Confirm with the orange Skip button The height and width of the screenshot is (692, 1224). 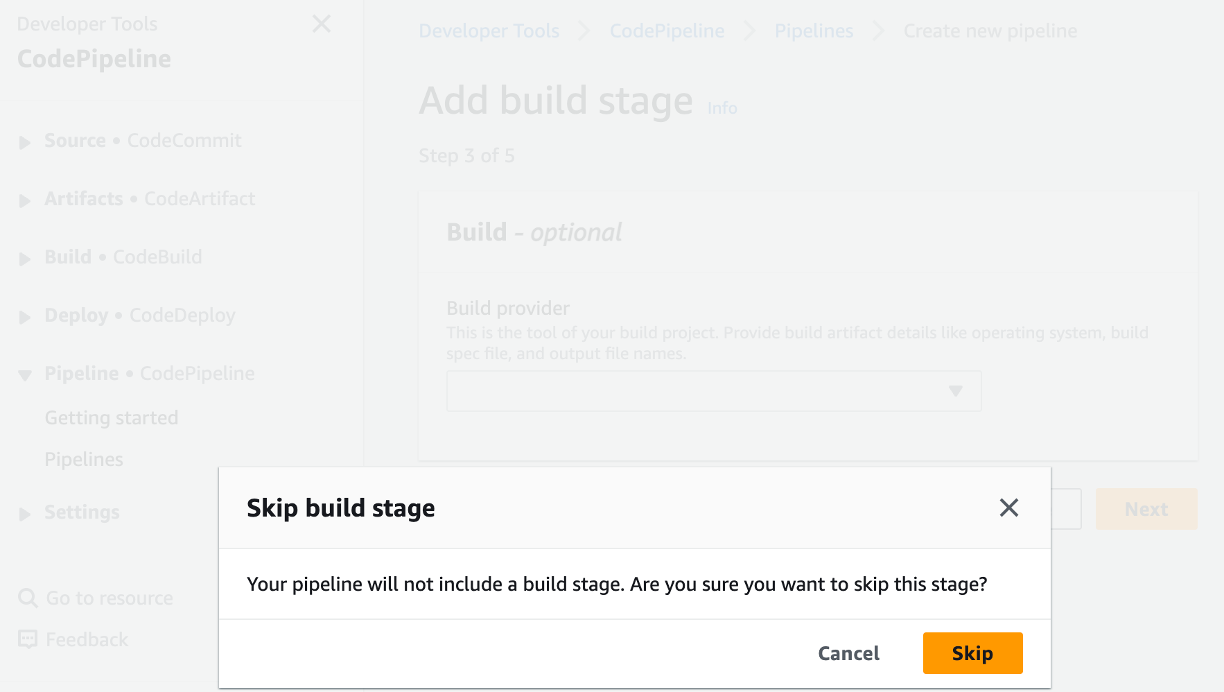tap(972, 653)
